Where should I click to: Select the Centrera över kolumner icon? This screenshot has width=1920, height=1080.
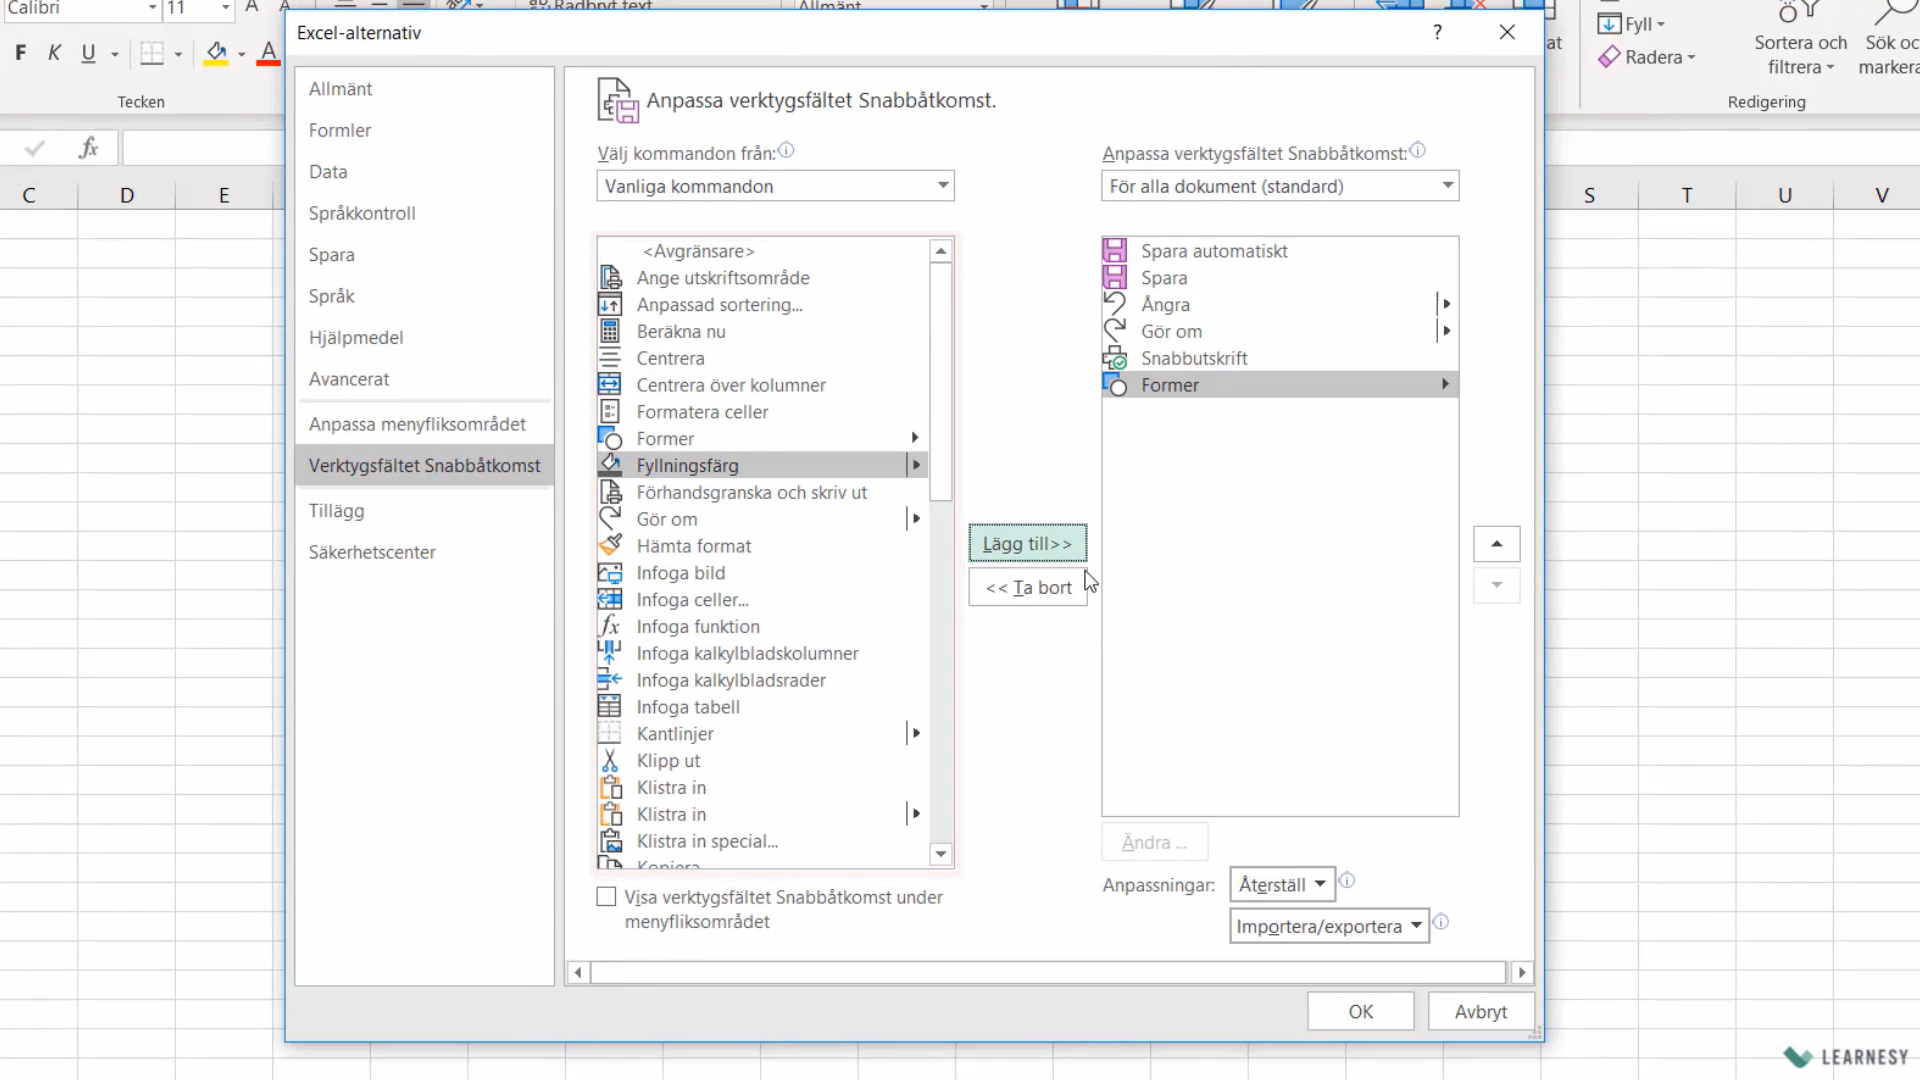click(x=610, y=385)
